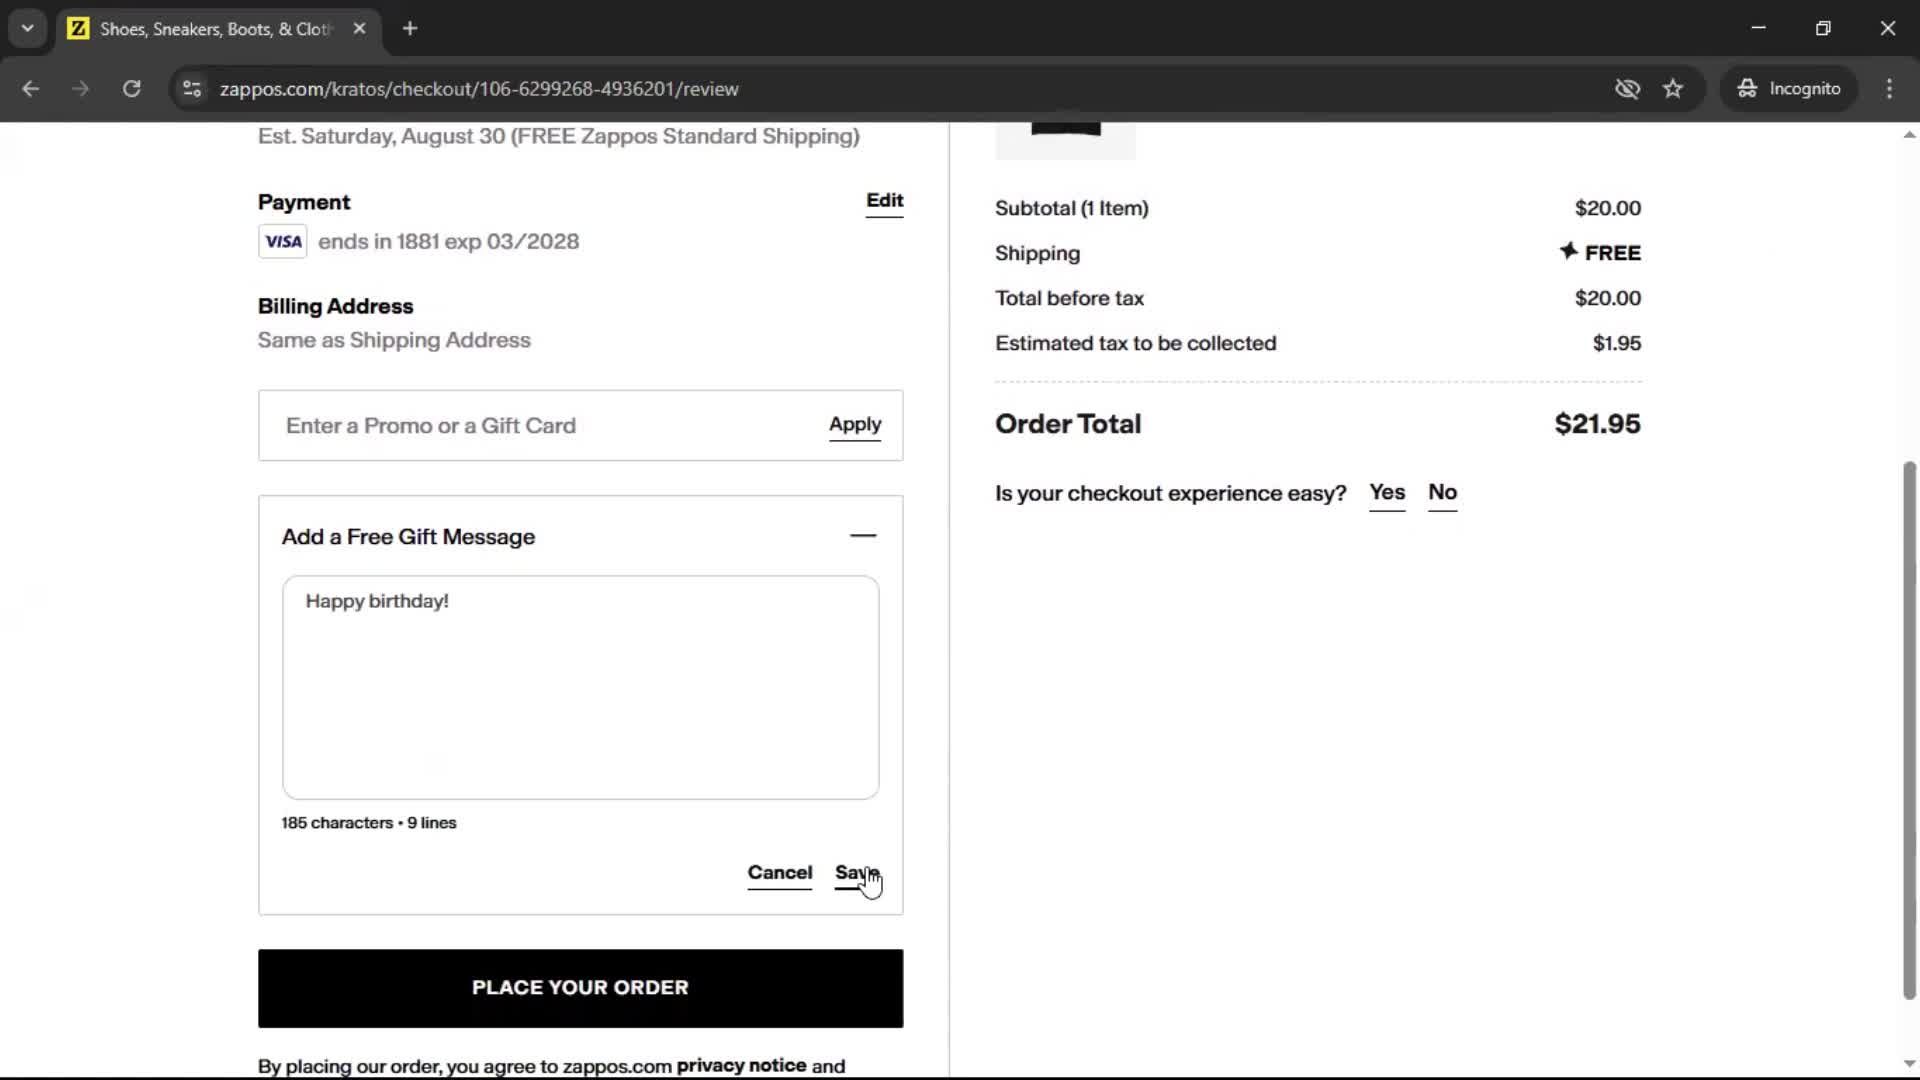Image resolution: width=1920 pixels, height=1080 pixels.
Task: Reload the Zappos checkout page
Action: 131,88
